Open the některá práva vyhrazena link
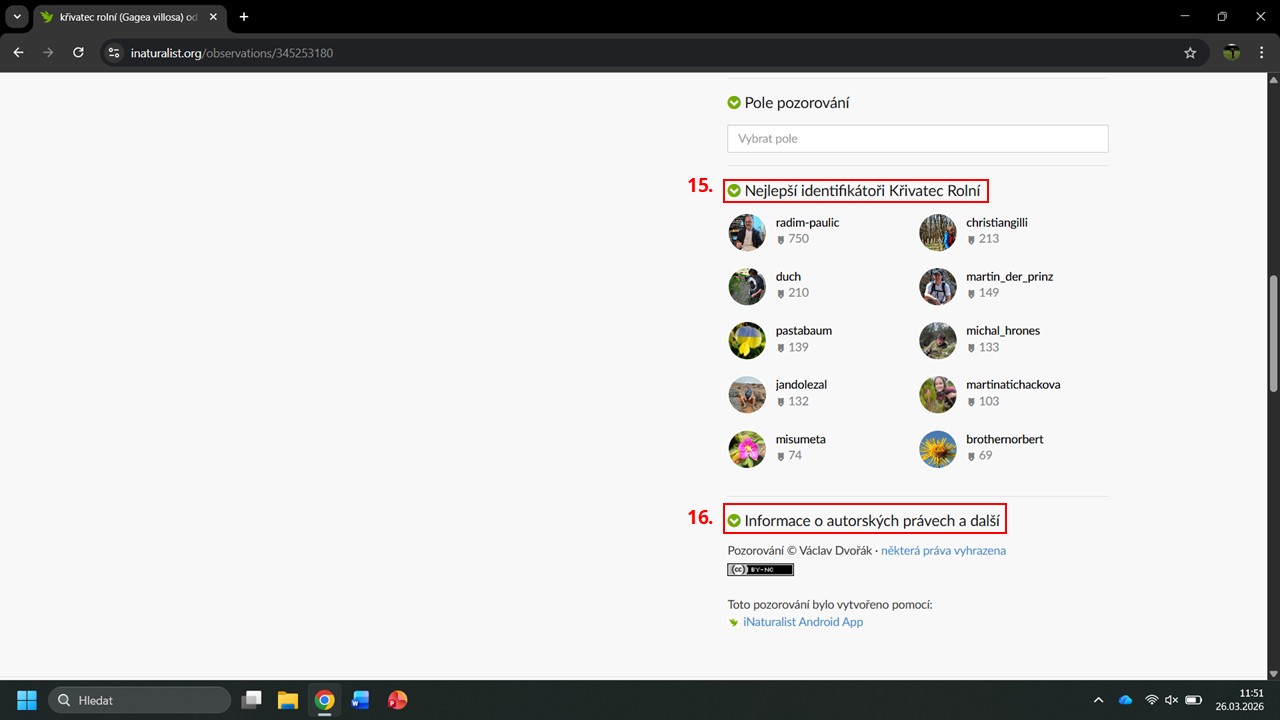Image resolution: width=1280 pixels, height=720 pixels. 943,551
